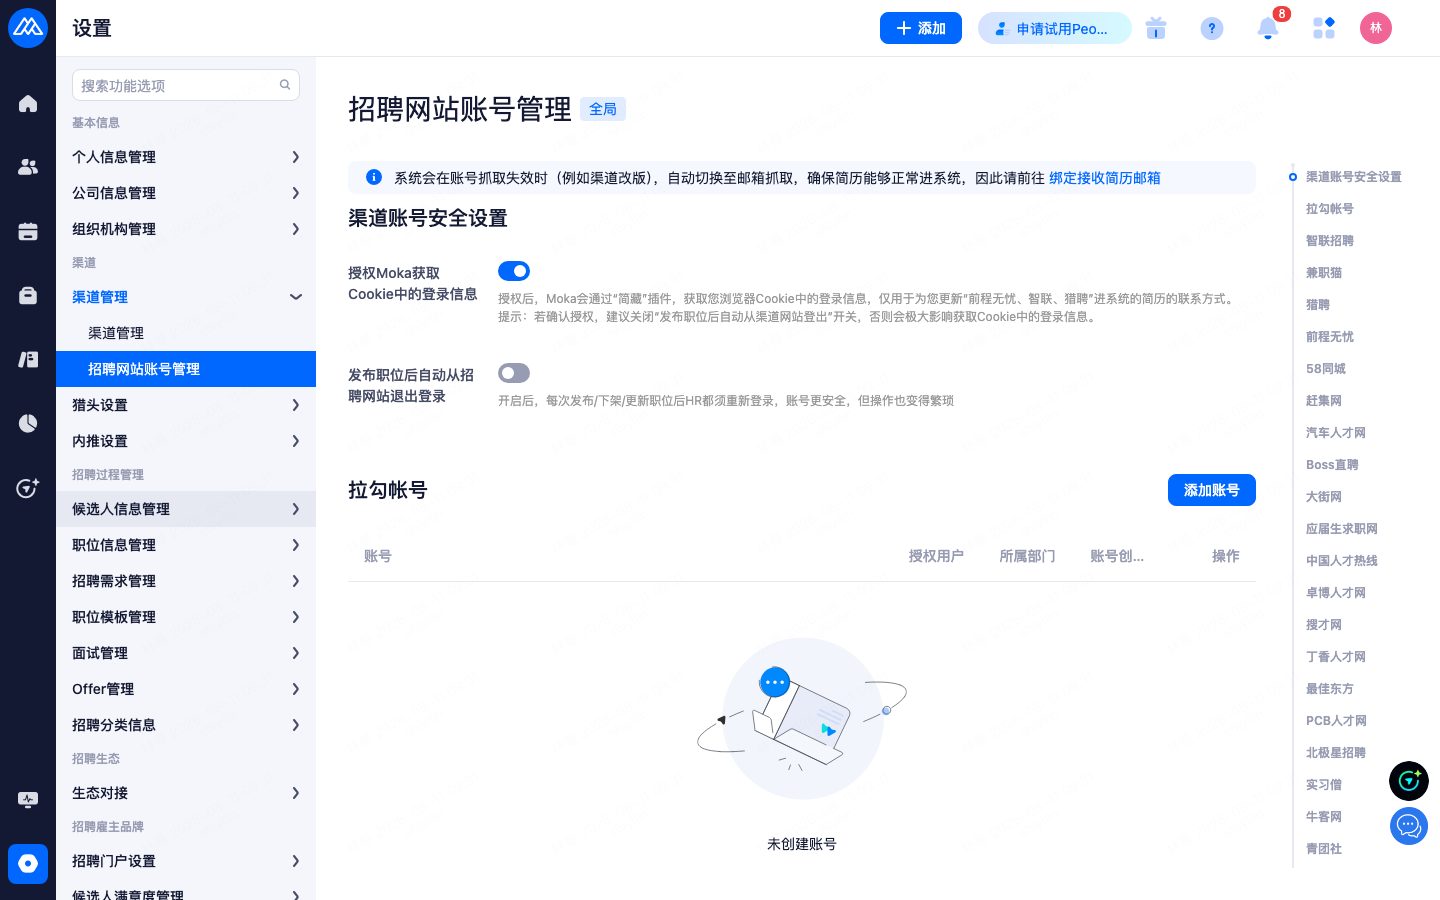The image size is (1440, 900).
Task: Click the 授权用户 column header
Action: pyautogui.click(x=936, y=556)
